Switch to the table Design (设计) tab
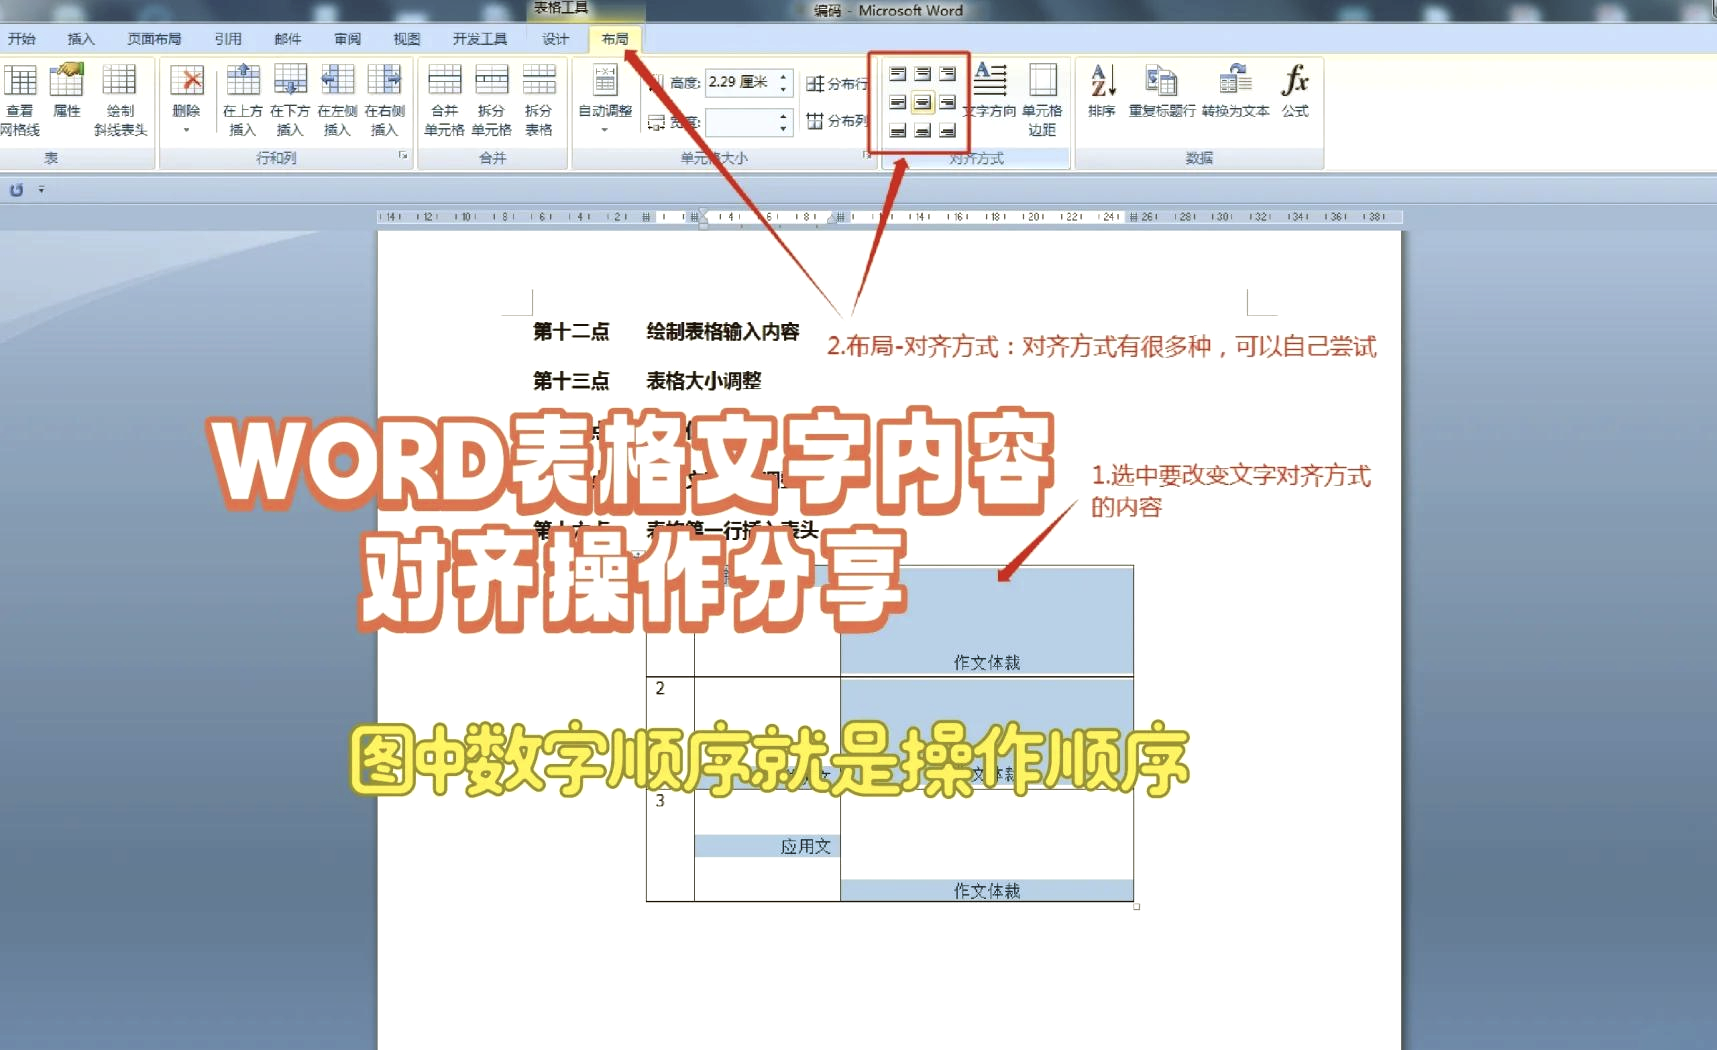The height and width of the screenshot is (1050, 1717). pyautogui.click(x=556, y=39)
